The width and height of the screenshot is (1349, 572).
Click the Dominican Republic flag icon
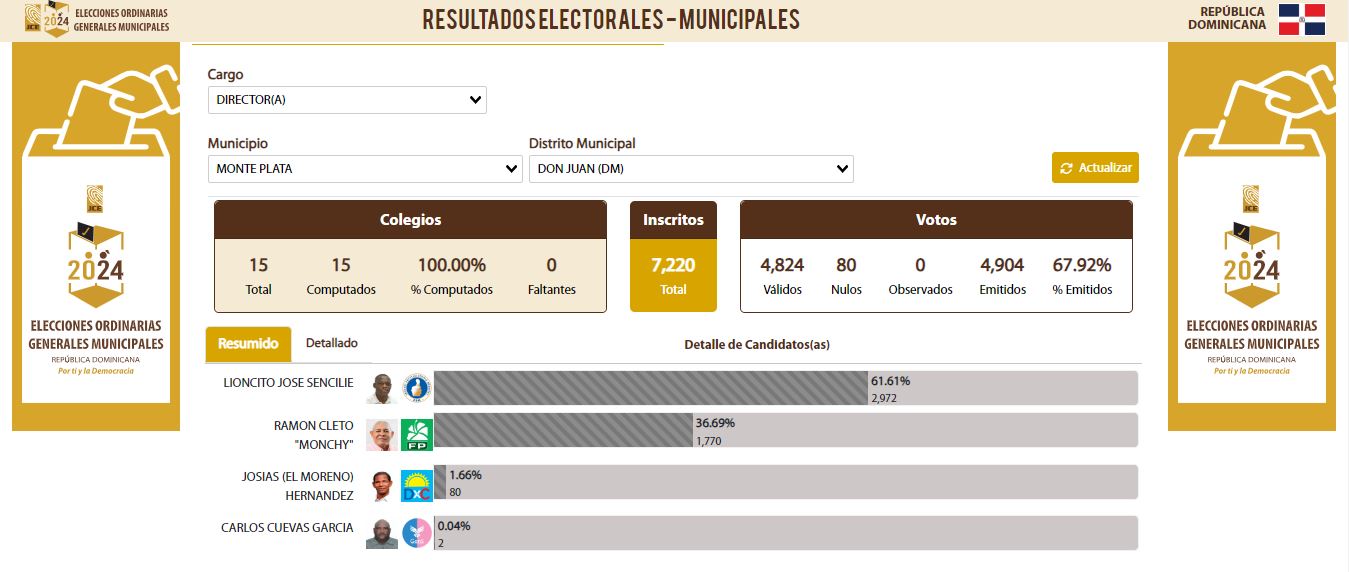coord(1301,19)
